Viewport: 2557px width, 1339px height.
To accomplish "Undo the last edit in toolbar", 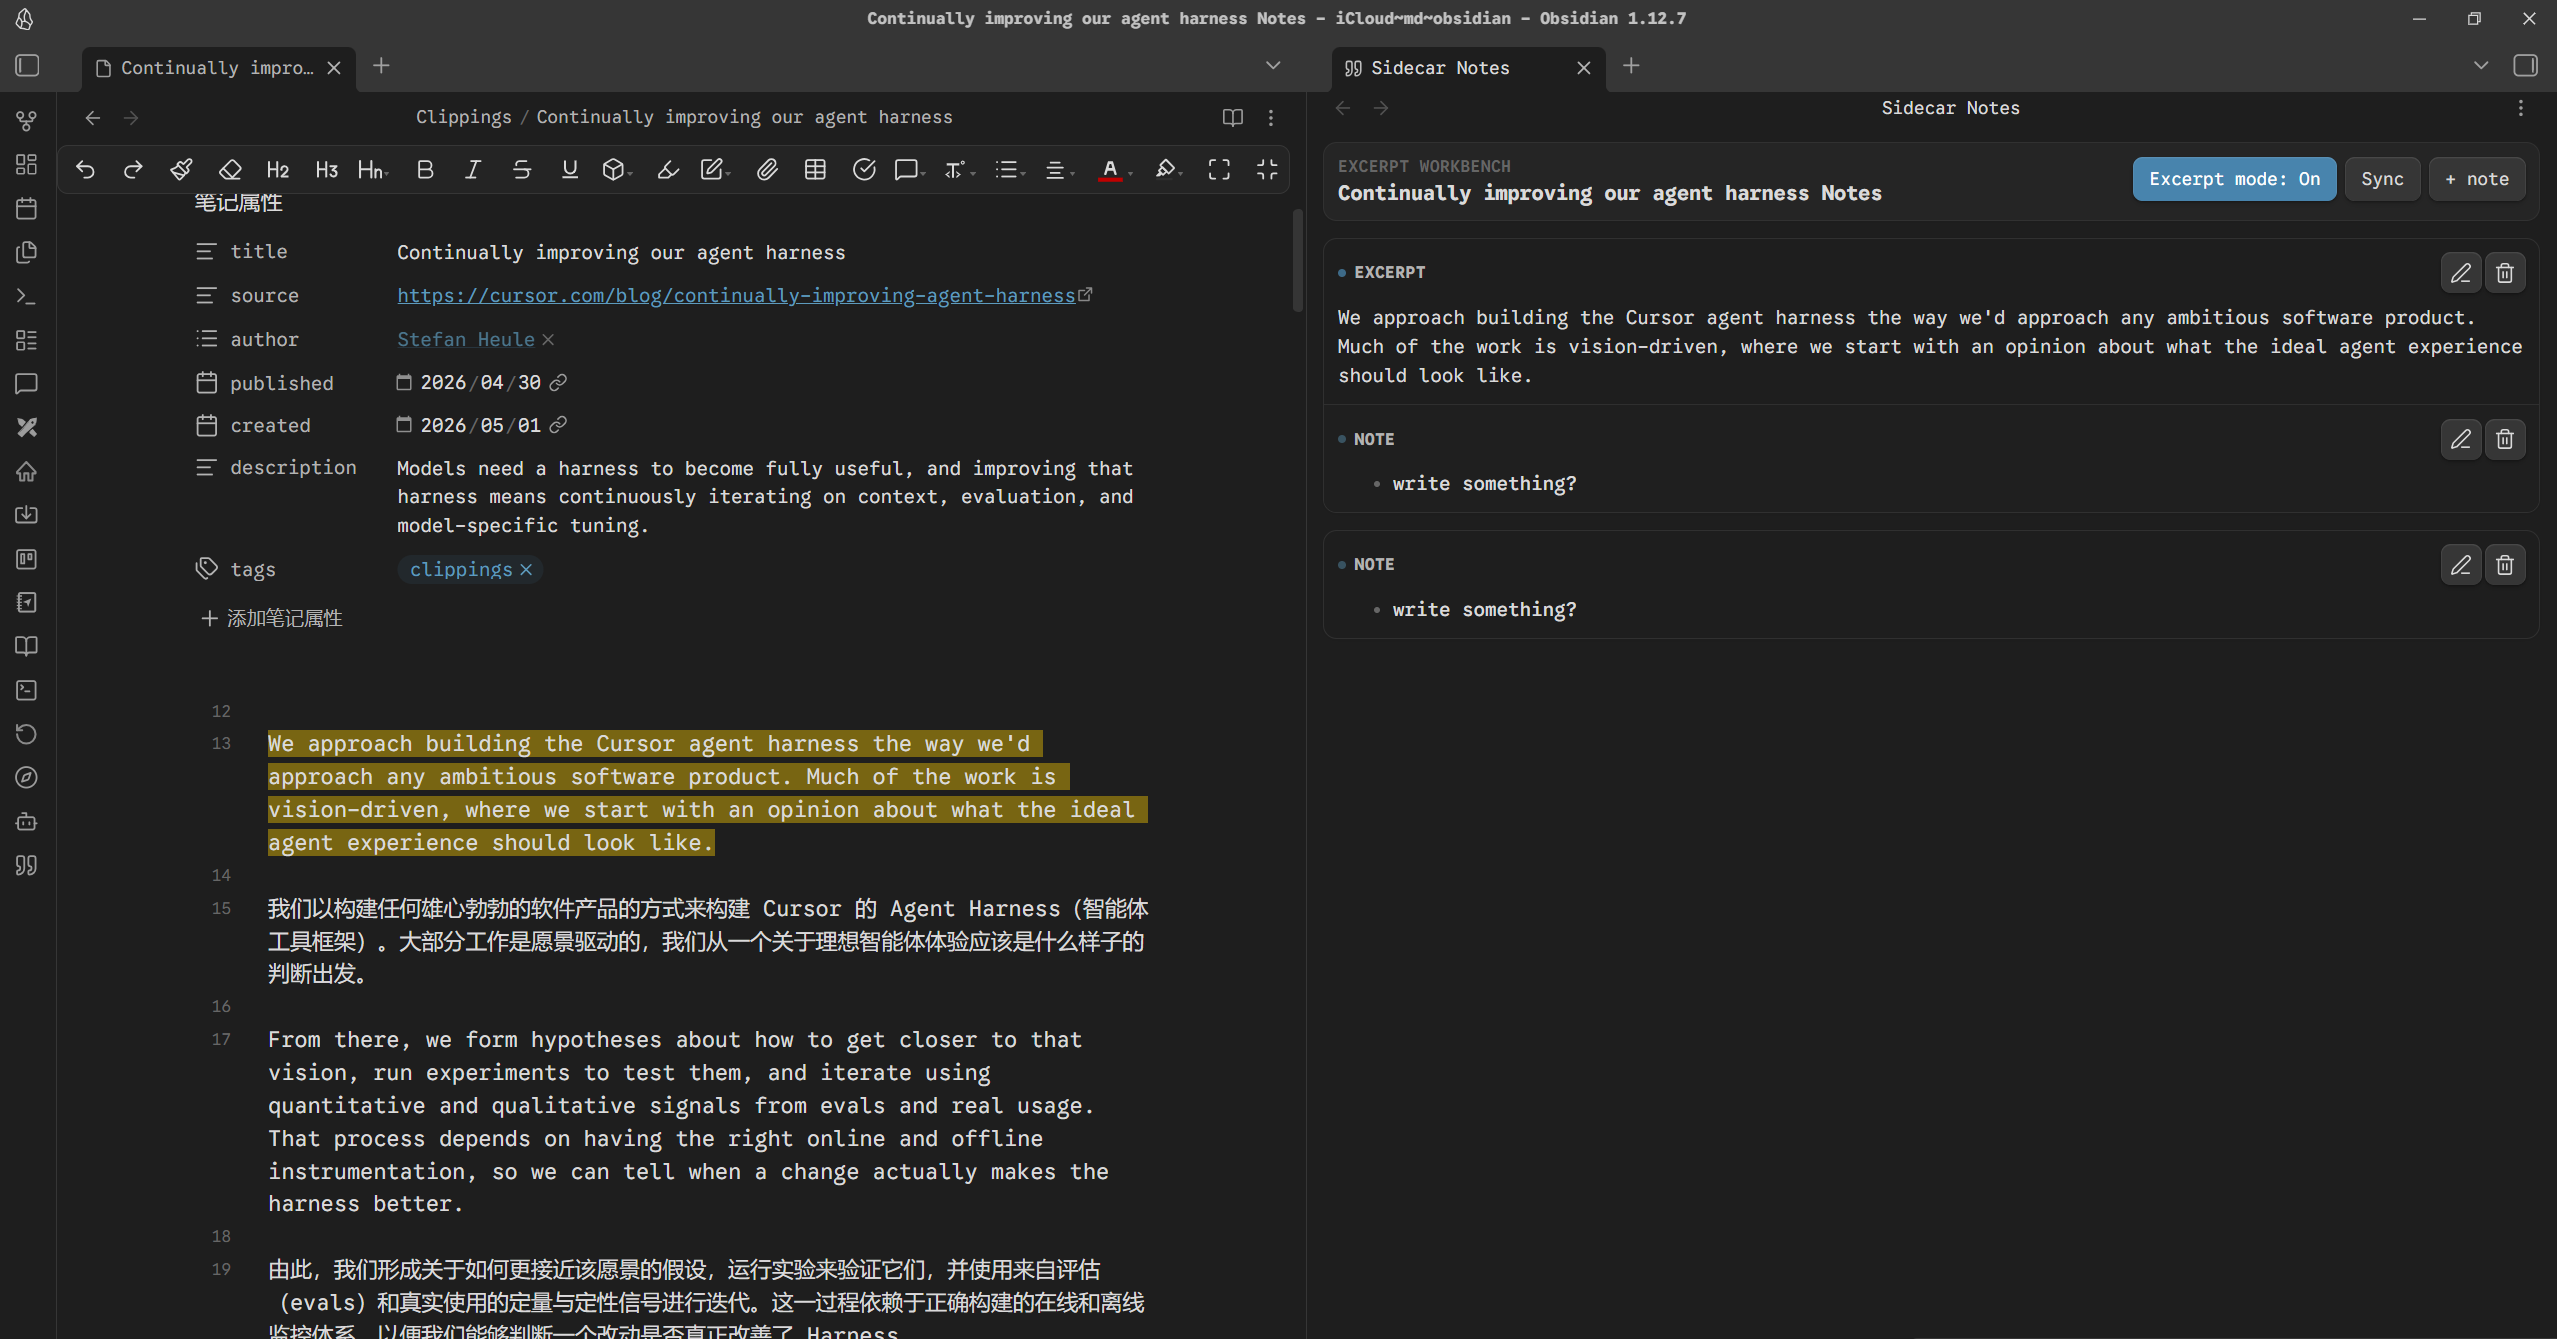I will (x=85, y=170).
